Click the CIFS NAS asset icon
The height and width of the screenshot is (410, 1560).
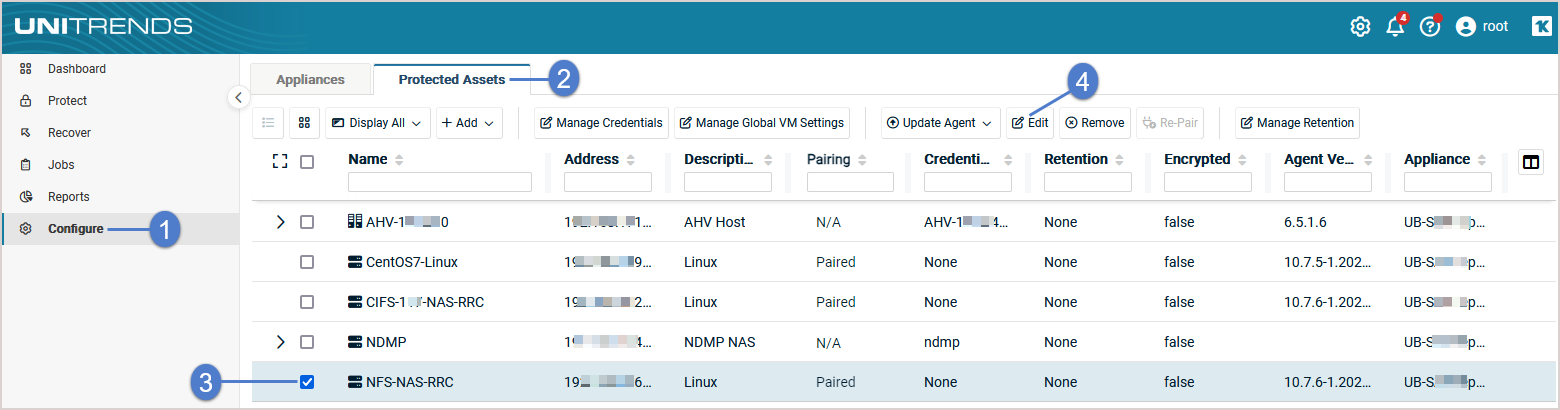pyautogui.click(x=354, y=302)
